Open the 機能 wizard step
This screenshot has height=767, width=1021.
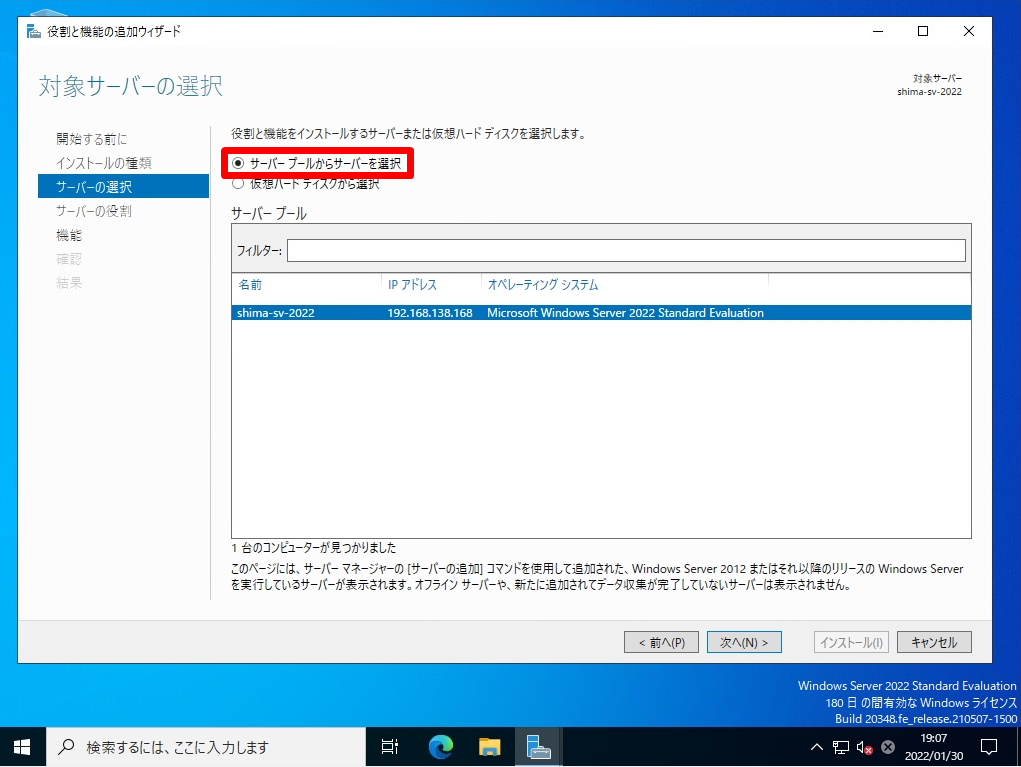[69, 235]
